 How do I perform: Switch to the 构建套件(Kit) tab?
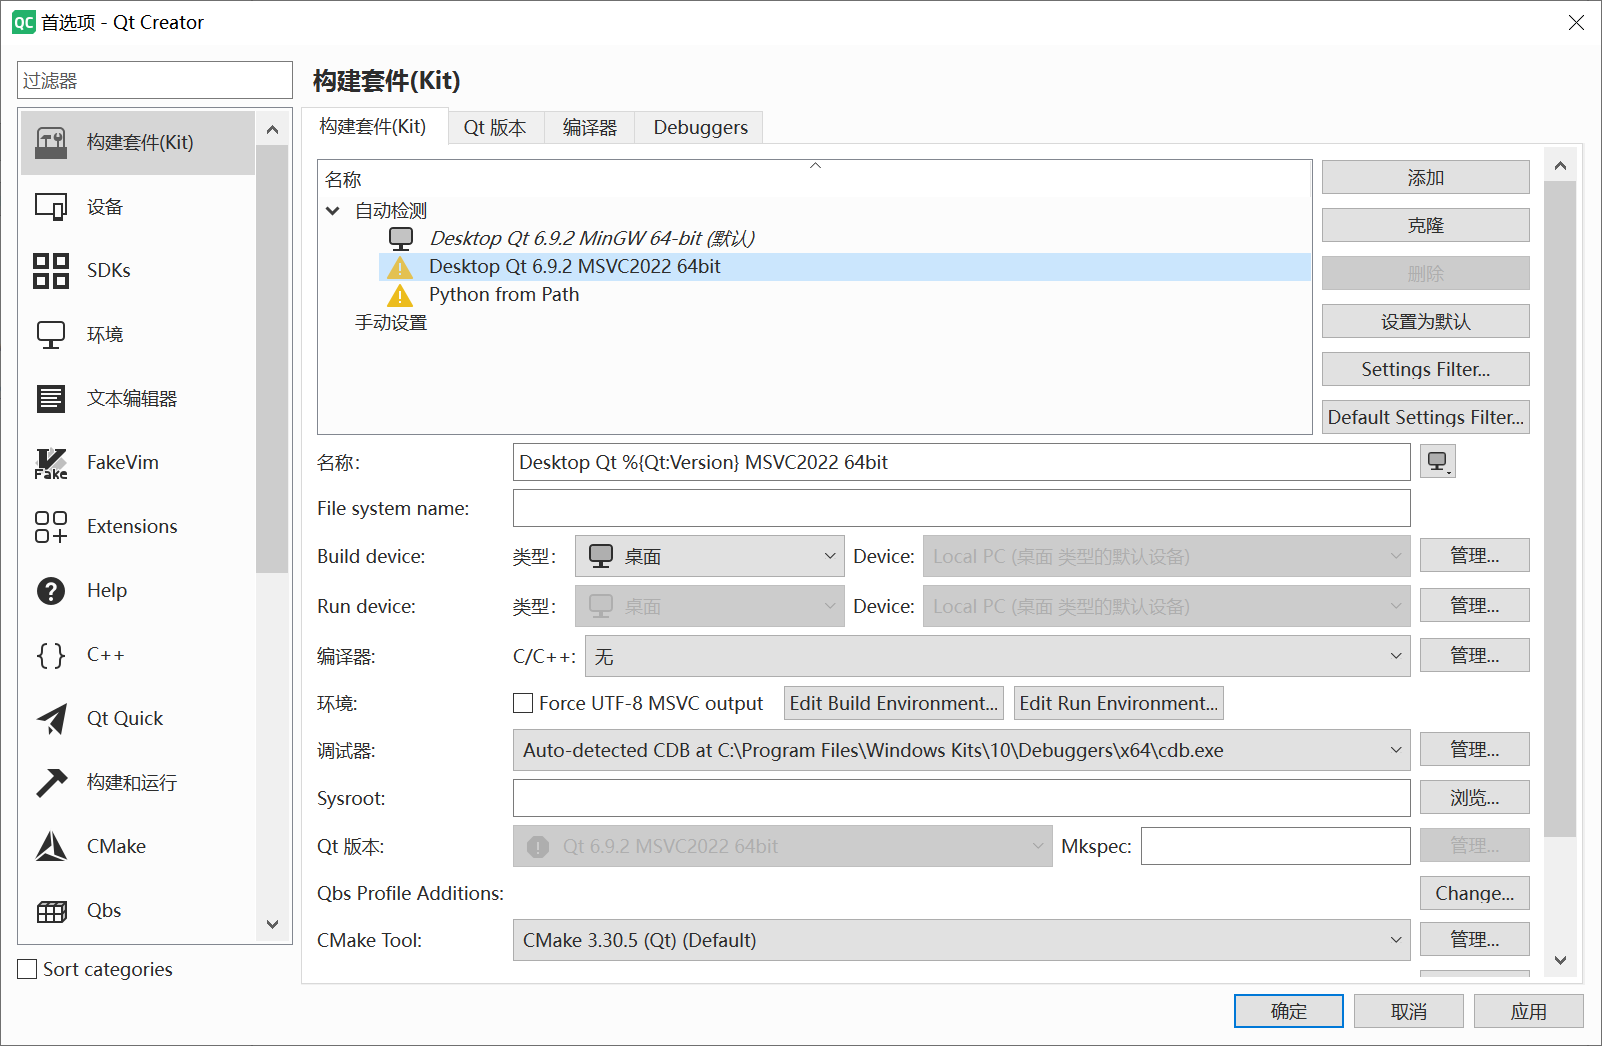(x=373, y=126)
